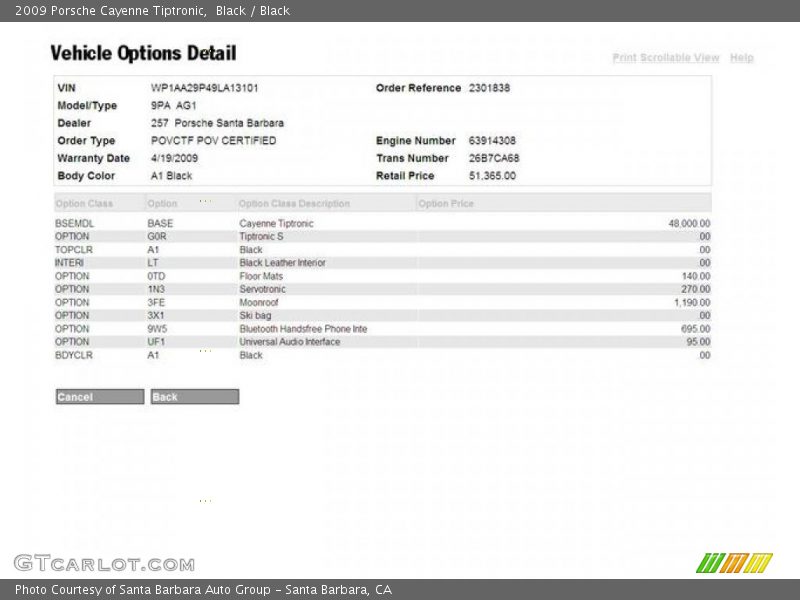
Task: Click the Option Price column header
Action: [446, 204]
